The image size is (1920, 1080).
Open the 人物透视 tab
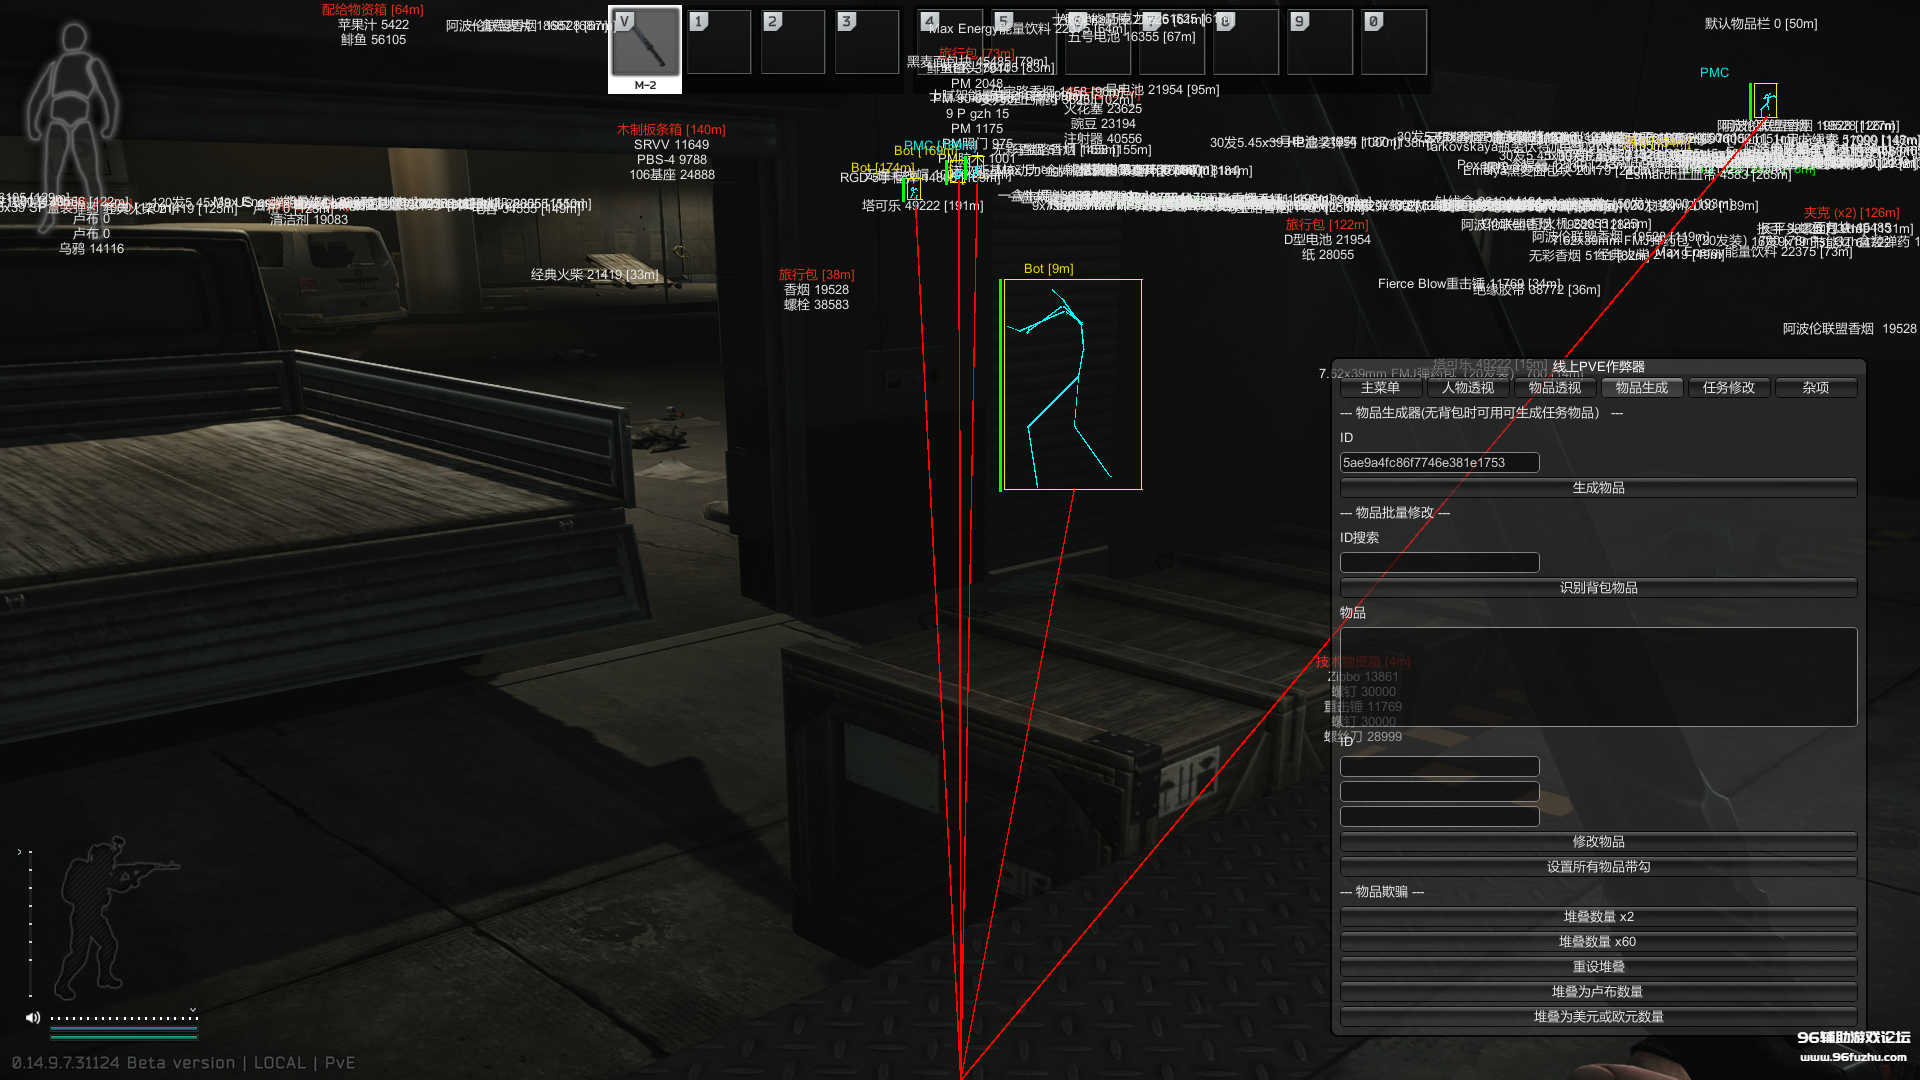pos(1467,388)
